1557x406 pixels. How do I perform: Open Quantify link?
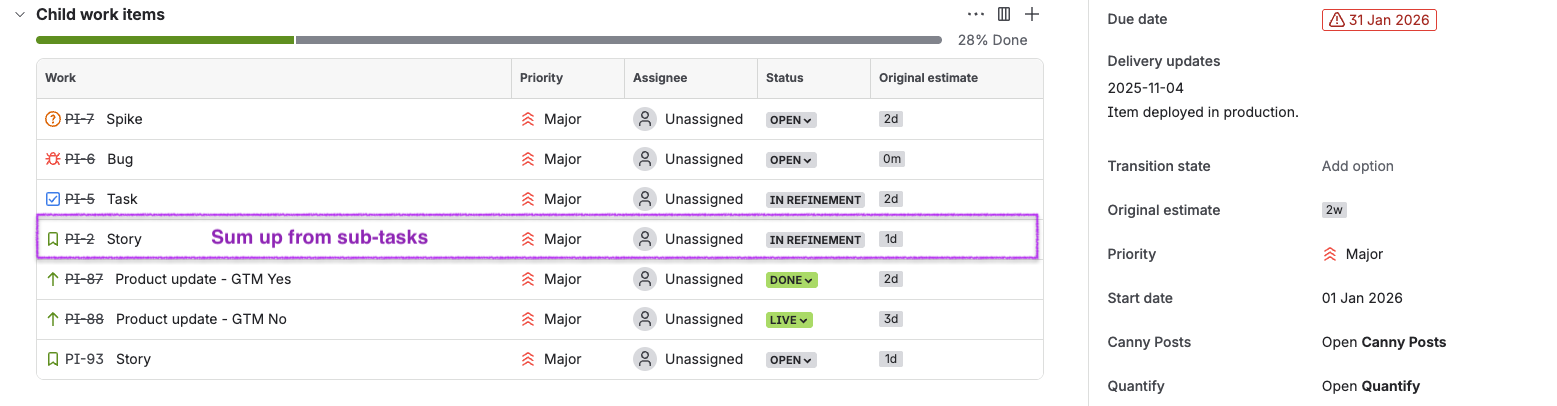pyautogui.click(x=1371, y=386)
